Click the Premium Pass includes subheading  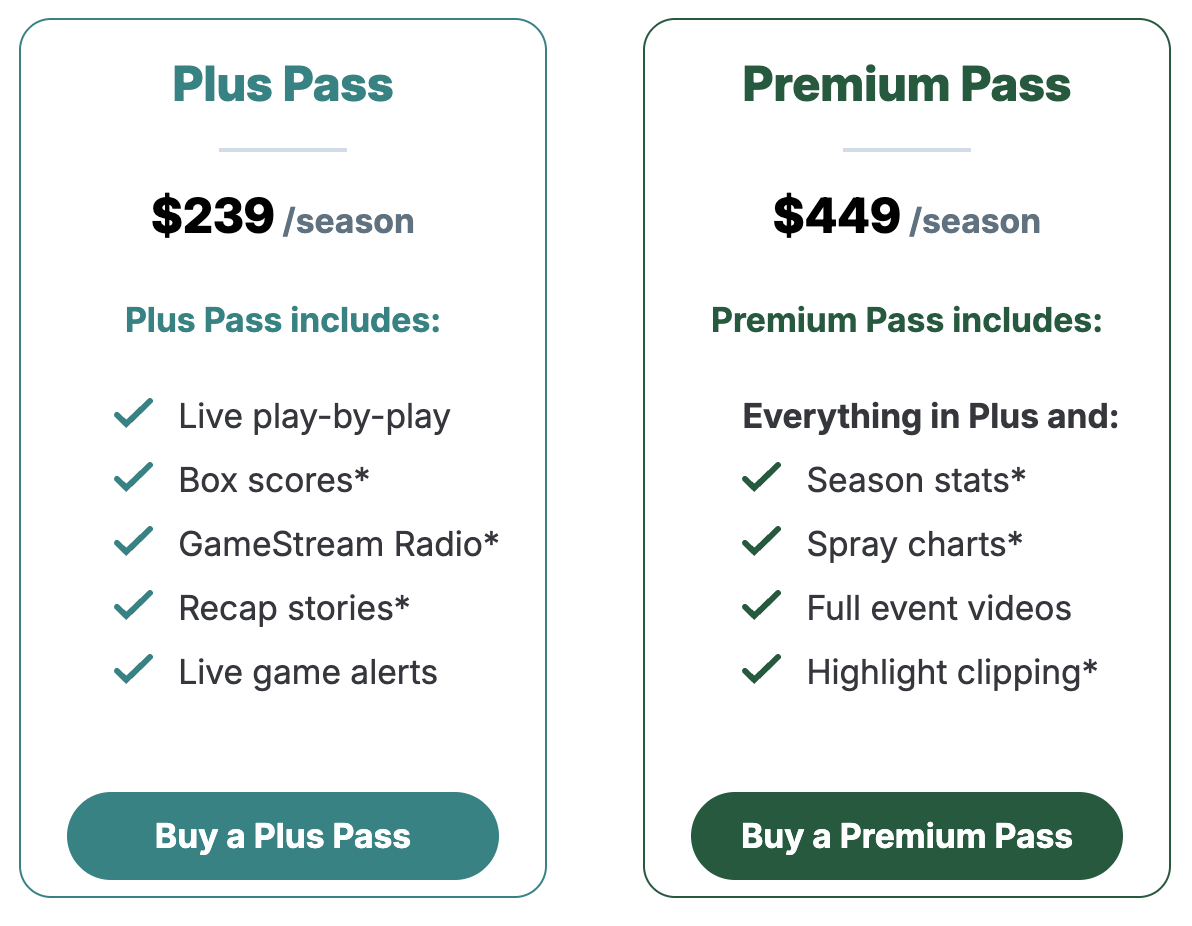click(906, 321)
